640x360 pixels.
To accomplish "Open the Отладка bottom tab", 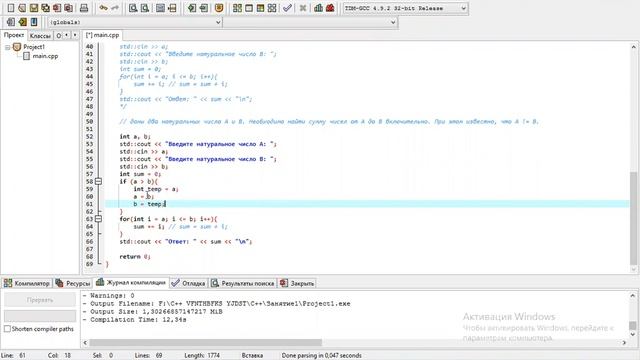I will [x=189, y=283].
